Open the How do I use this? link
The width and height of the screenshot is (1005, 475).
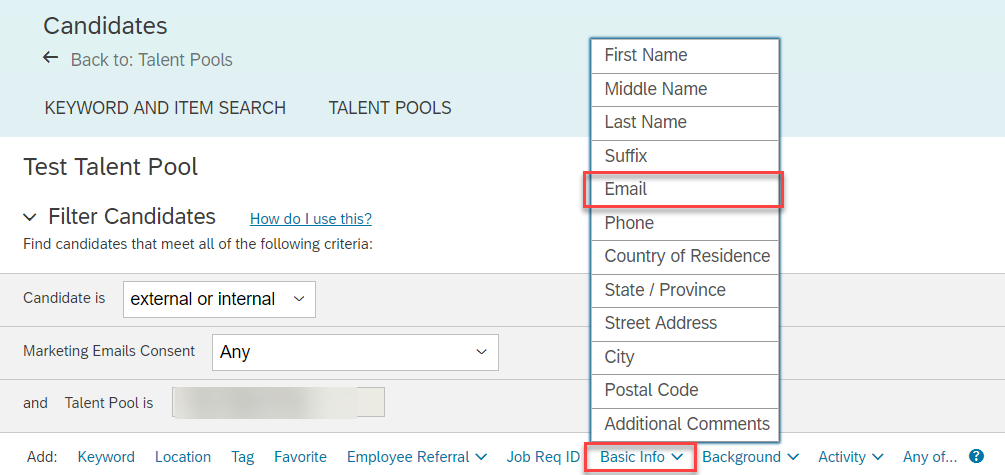click(x=311, y=219)
